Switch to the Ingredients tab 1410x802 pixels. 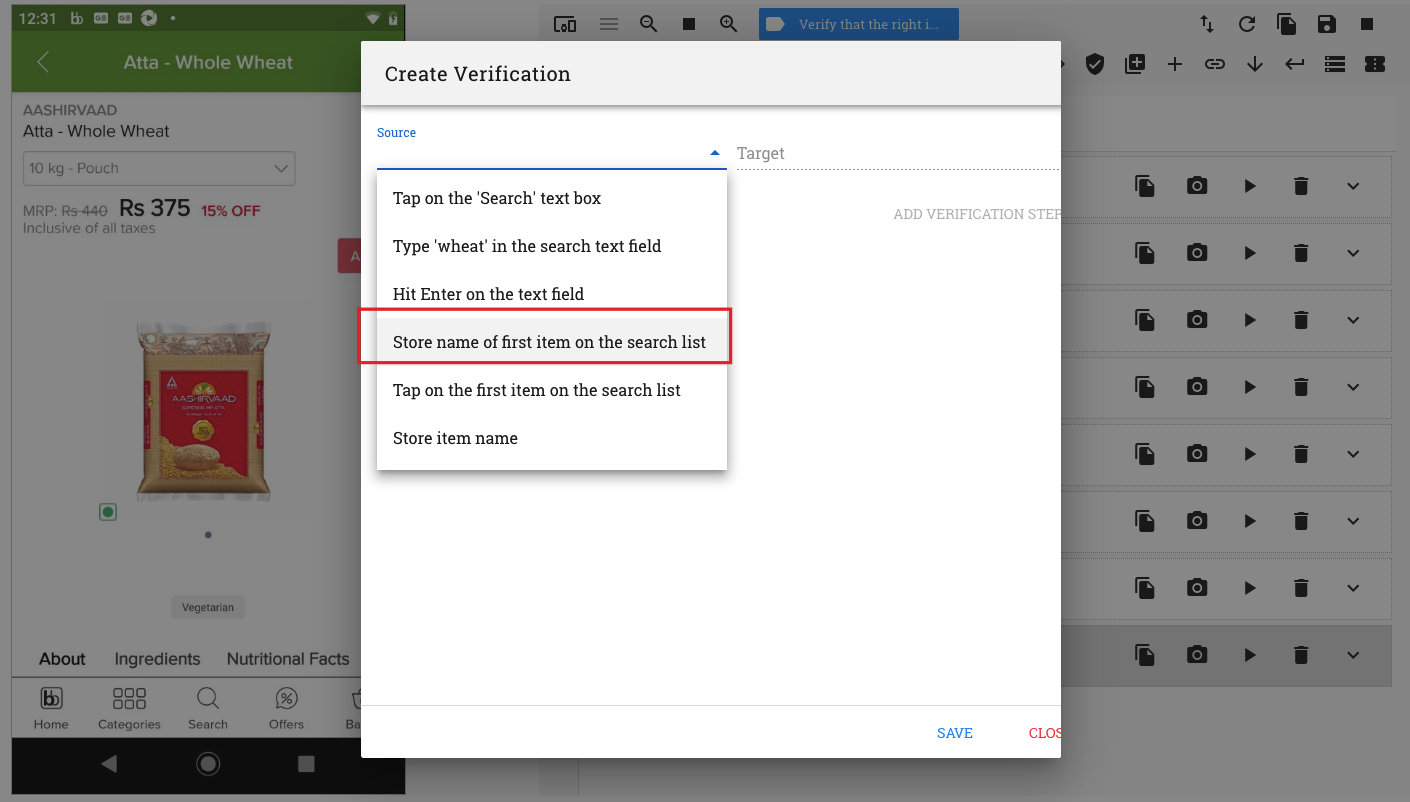157,659
